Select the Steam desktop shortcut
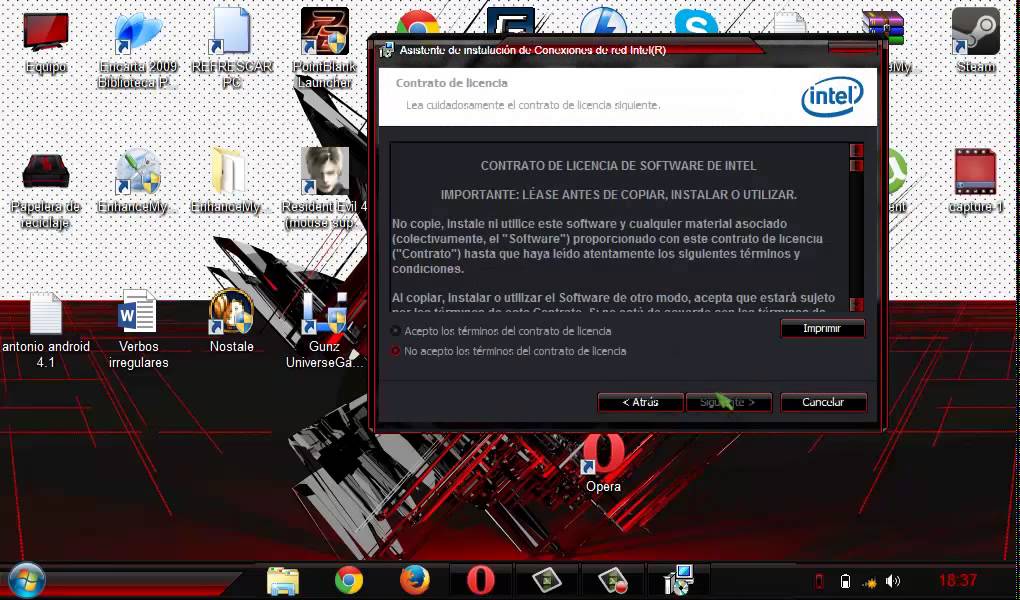Viewport: 1020px width, 600px height. 975,42
